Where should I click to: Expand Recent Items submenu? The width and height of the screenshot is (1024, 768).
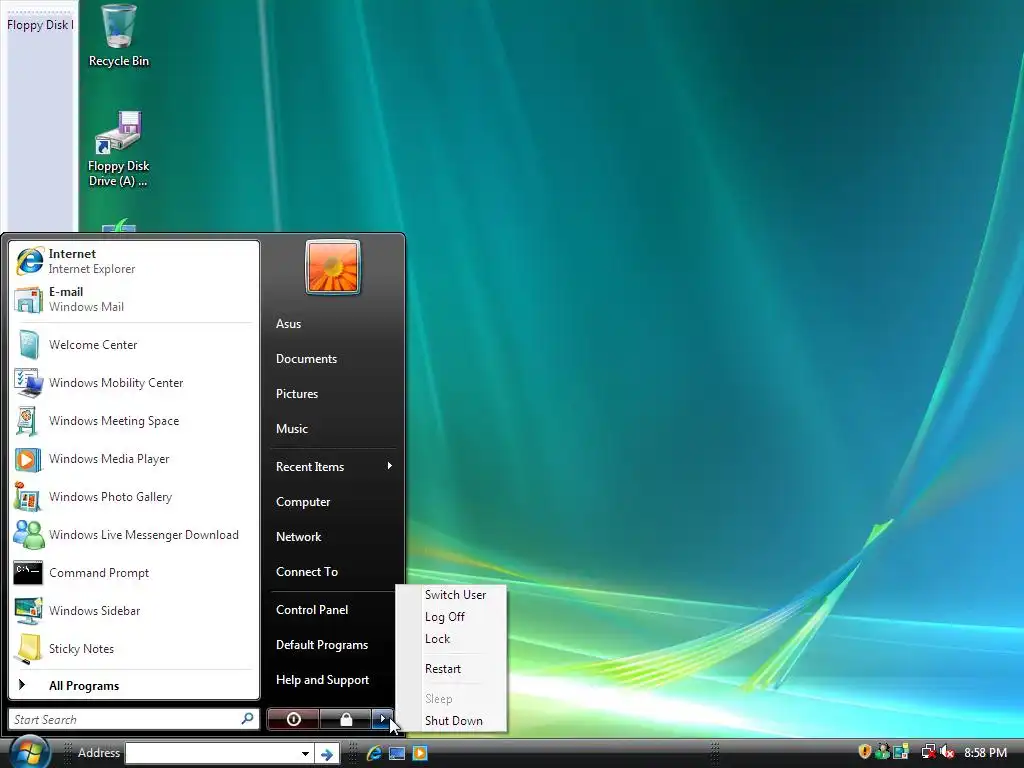pos(333,466)
